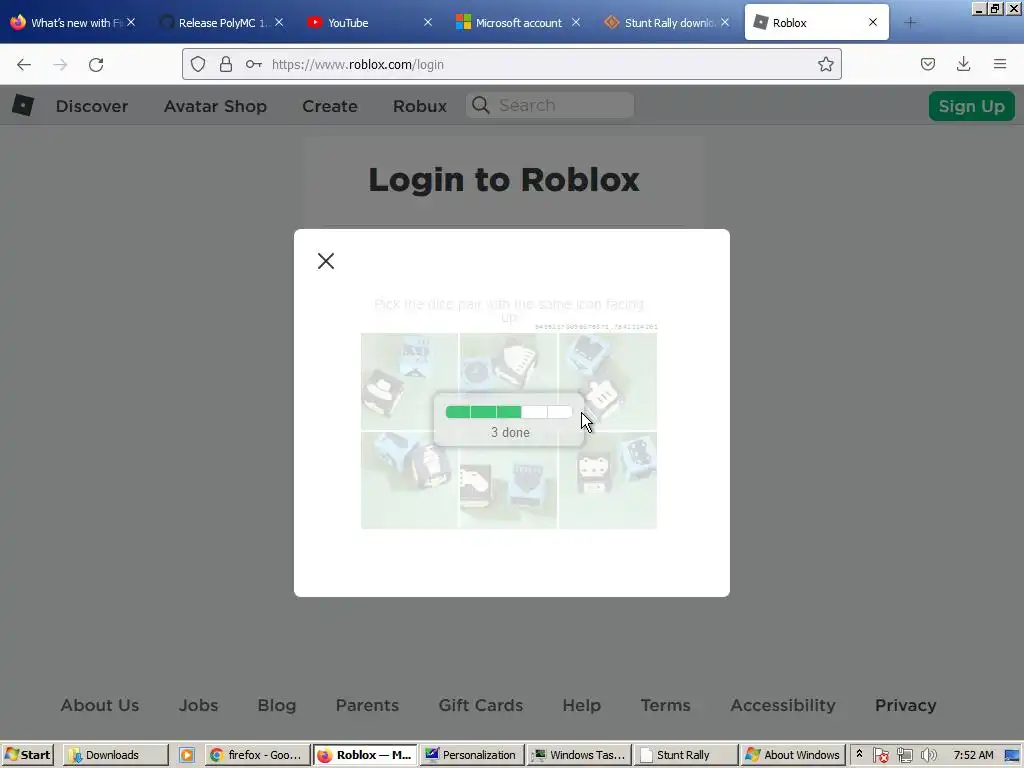Open the Blog footer link
This screenshot has width=1024, height=768.
(277, 705)
